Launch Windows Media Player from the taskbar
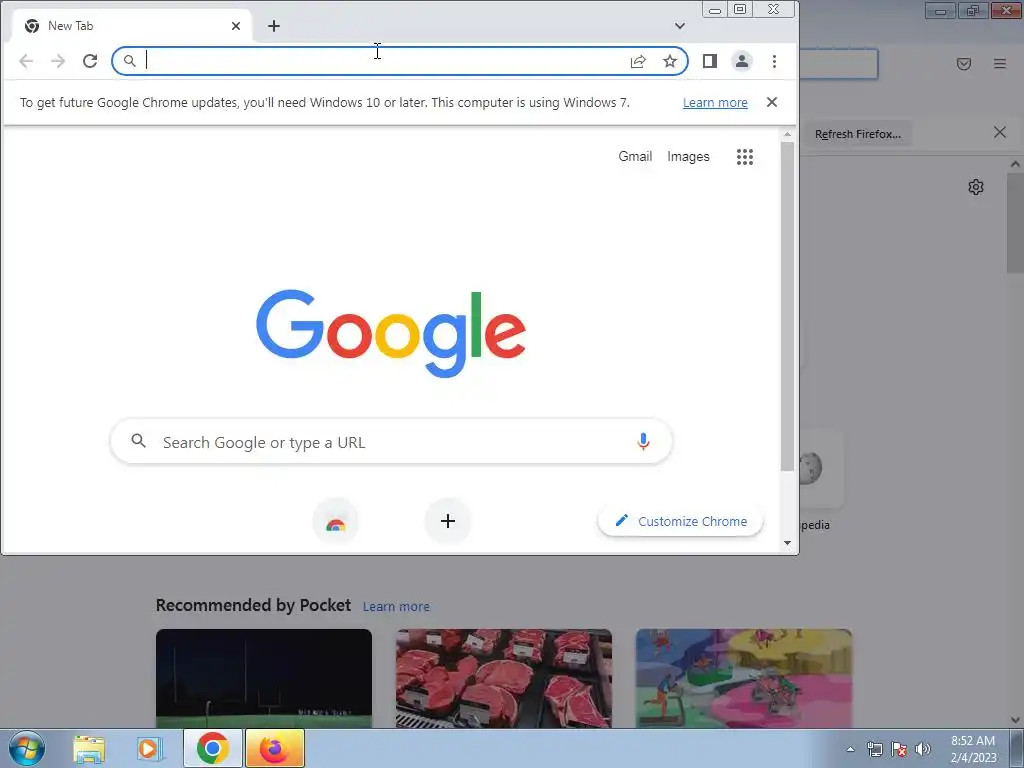 tap(150, 748)
